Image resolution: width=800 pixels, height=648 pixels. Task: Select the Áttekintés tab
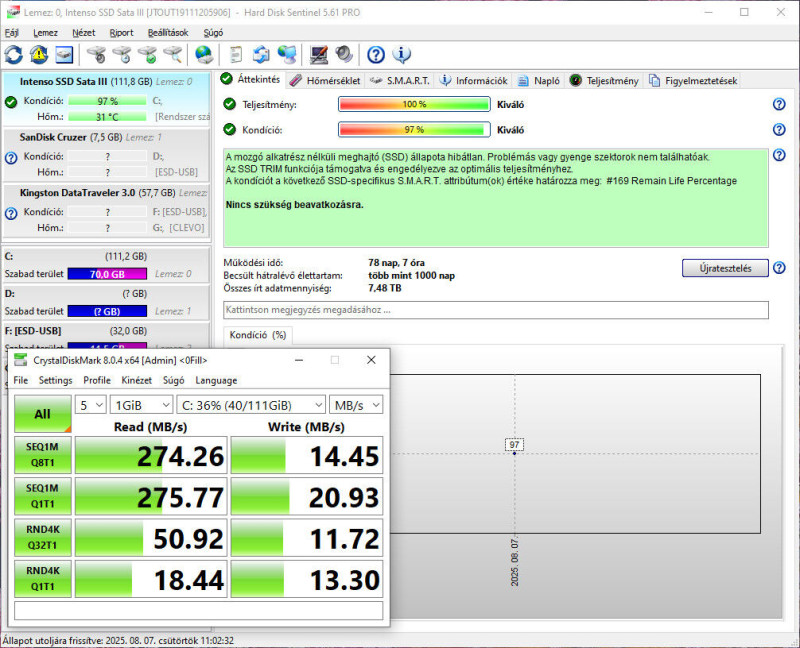[x=251, y=79]
